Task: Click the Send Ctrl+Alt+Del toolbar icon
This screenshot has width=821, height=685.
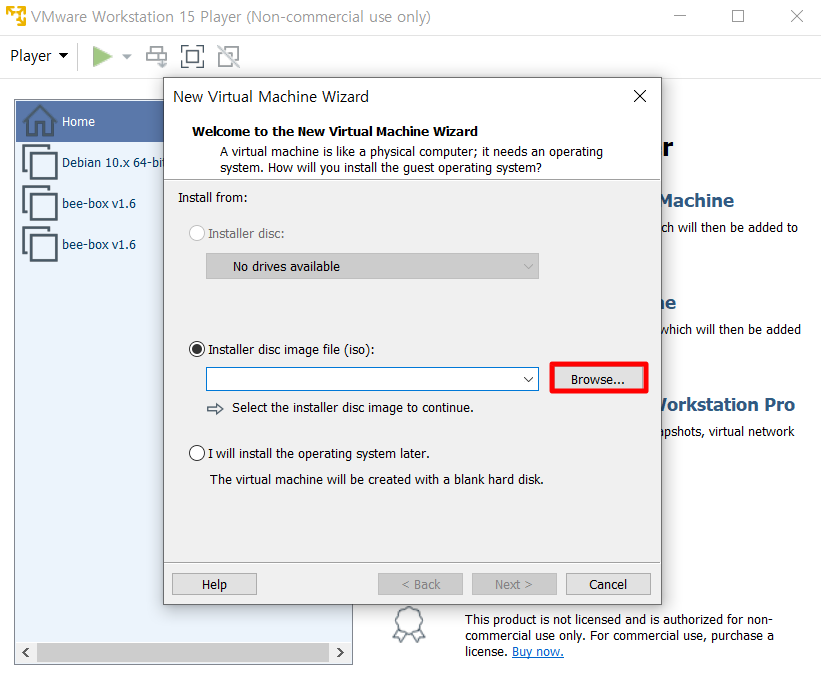Action: (x=157, y=57)
